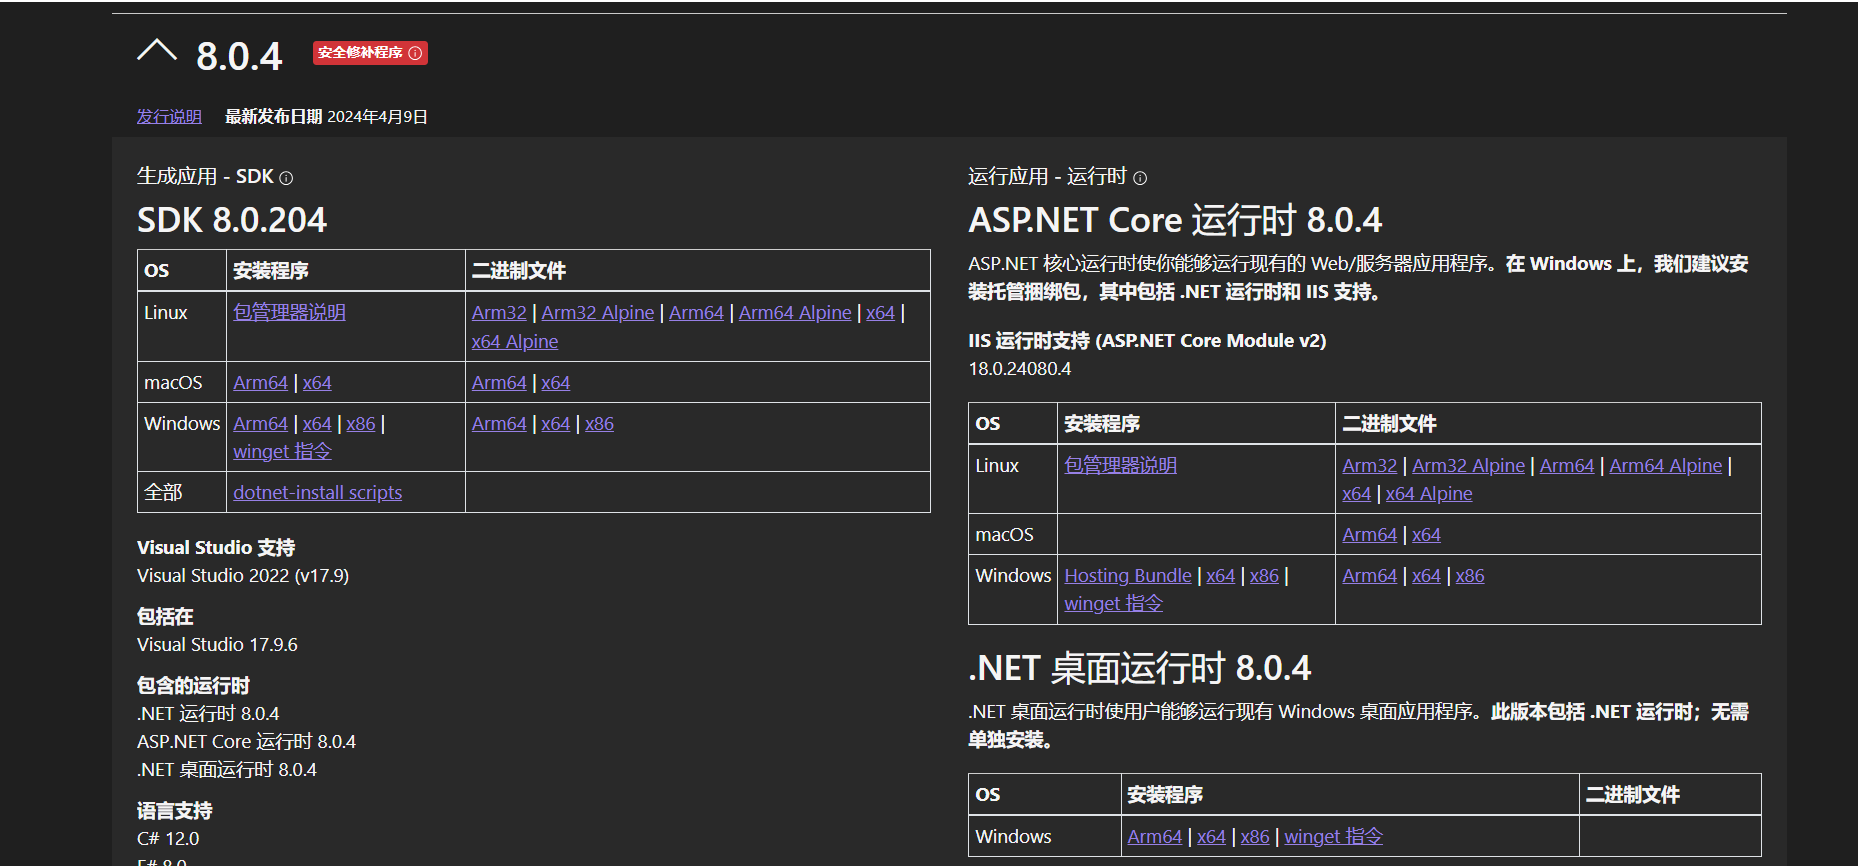The image size is (1858, 866).
Task: Download ASP.NET Core Linux Arm32 binary
Action: pyautogui.click(x=1369, y=465)
